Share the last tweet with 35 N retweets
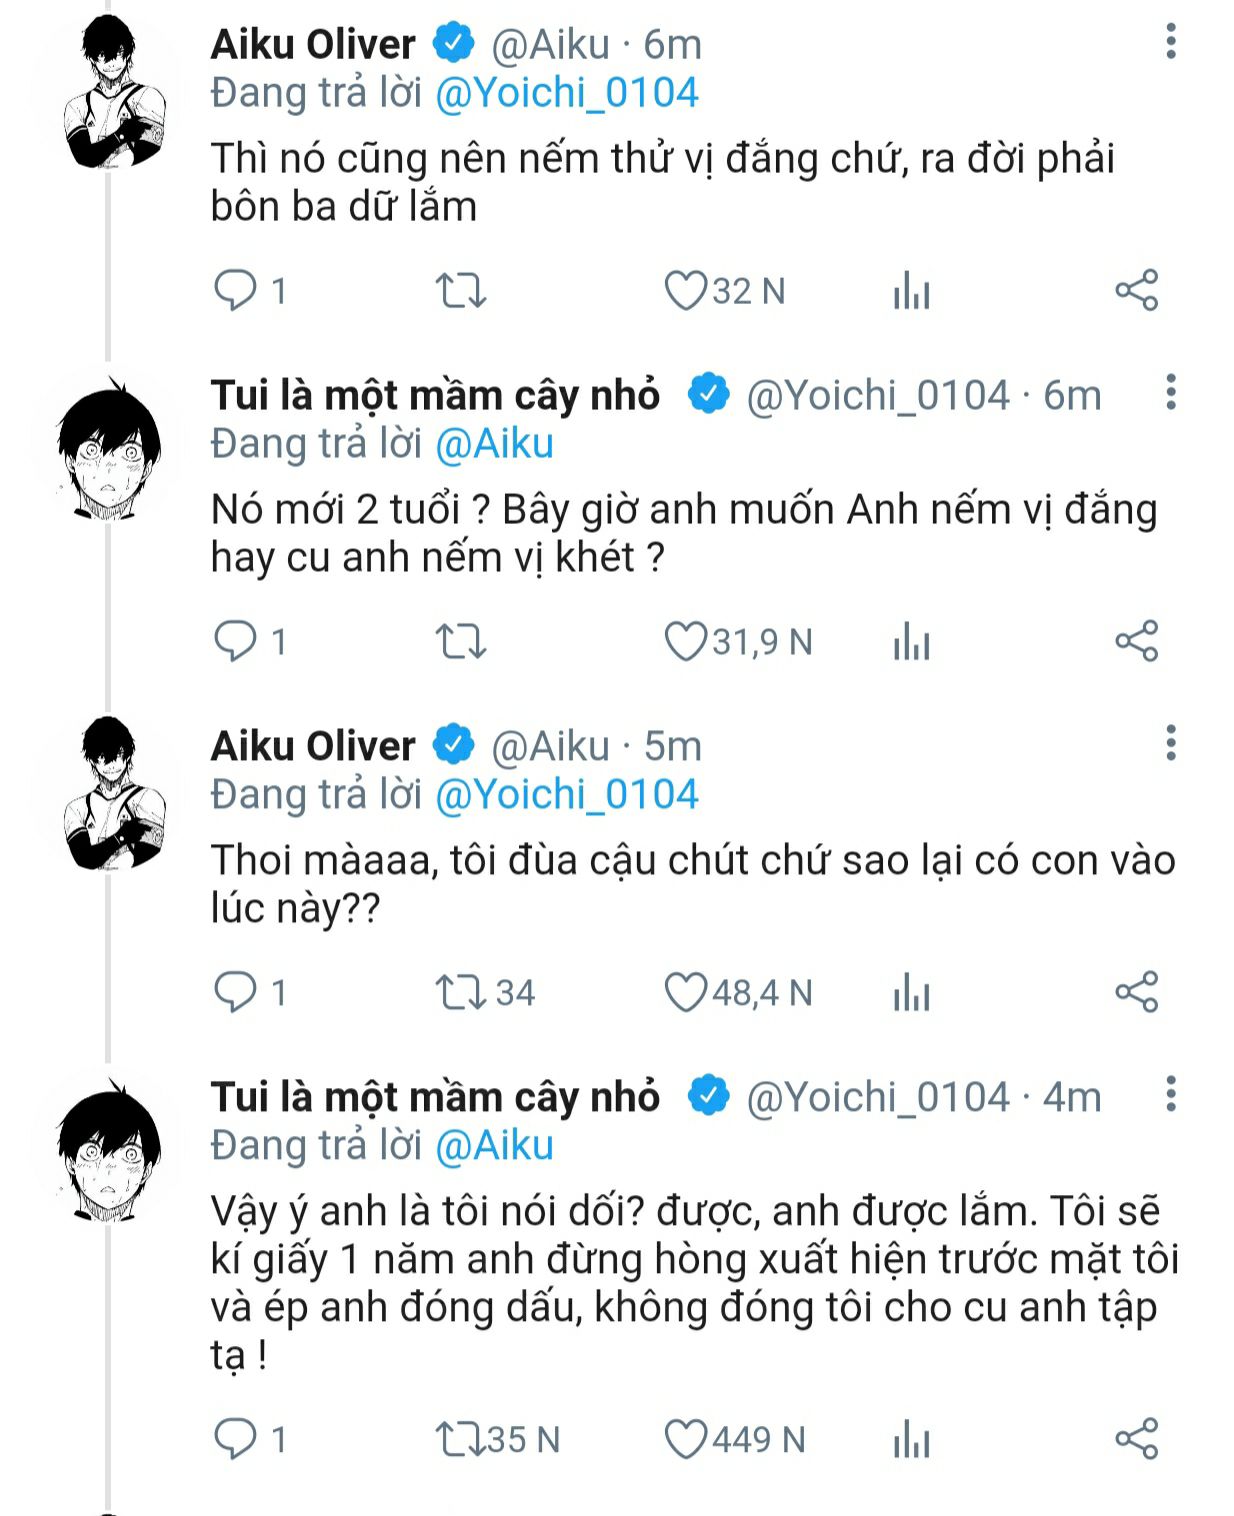The image size is (1234, 1516). [1136, 1439]
